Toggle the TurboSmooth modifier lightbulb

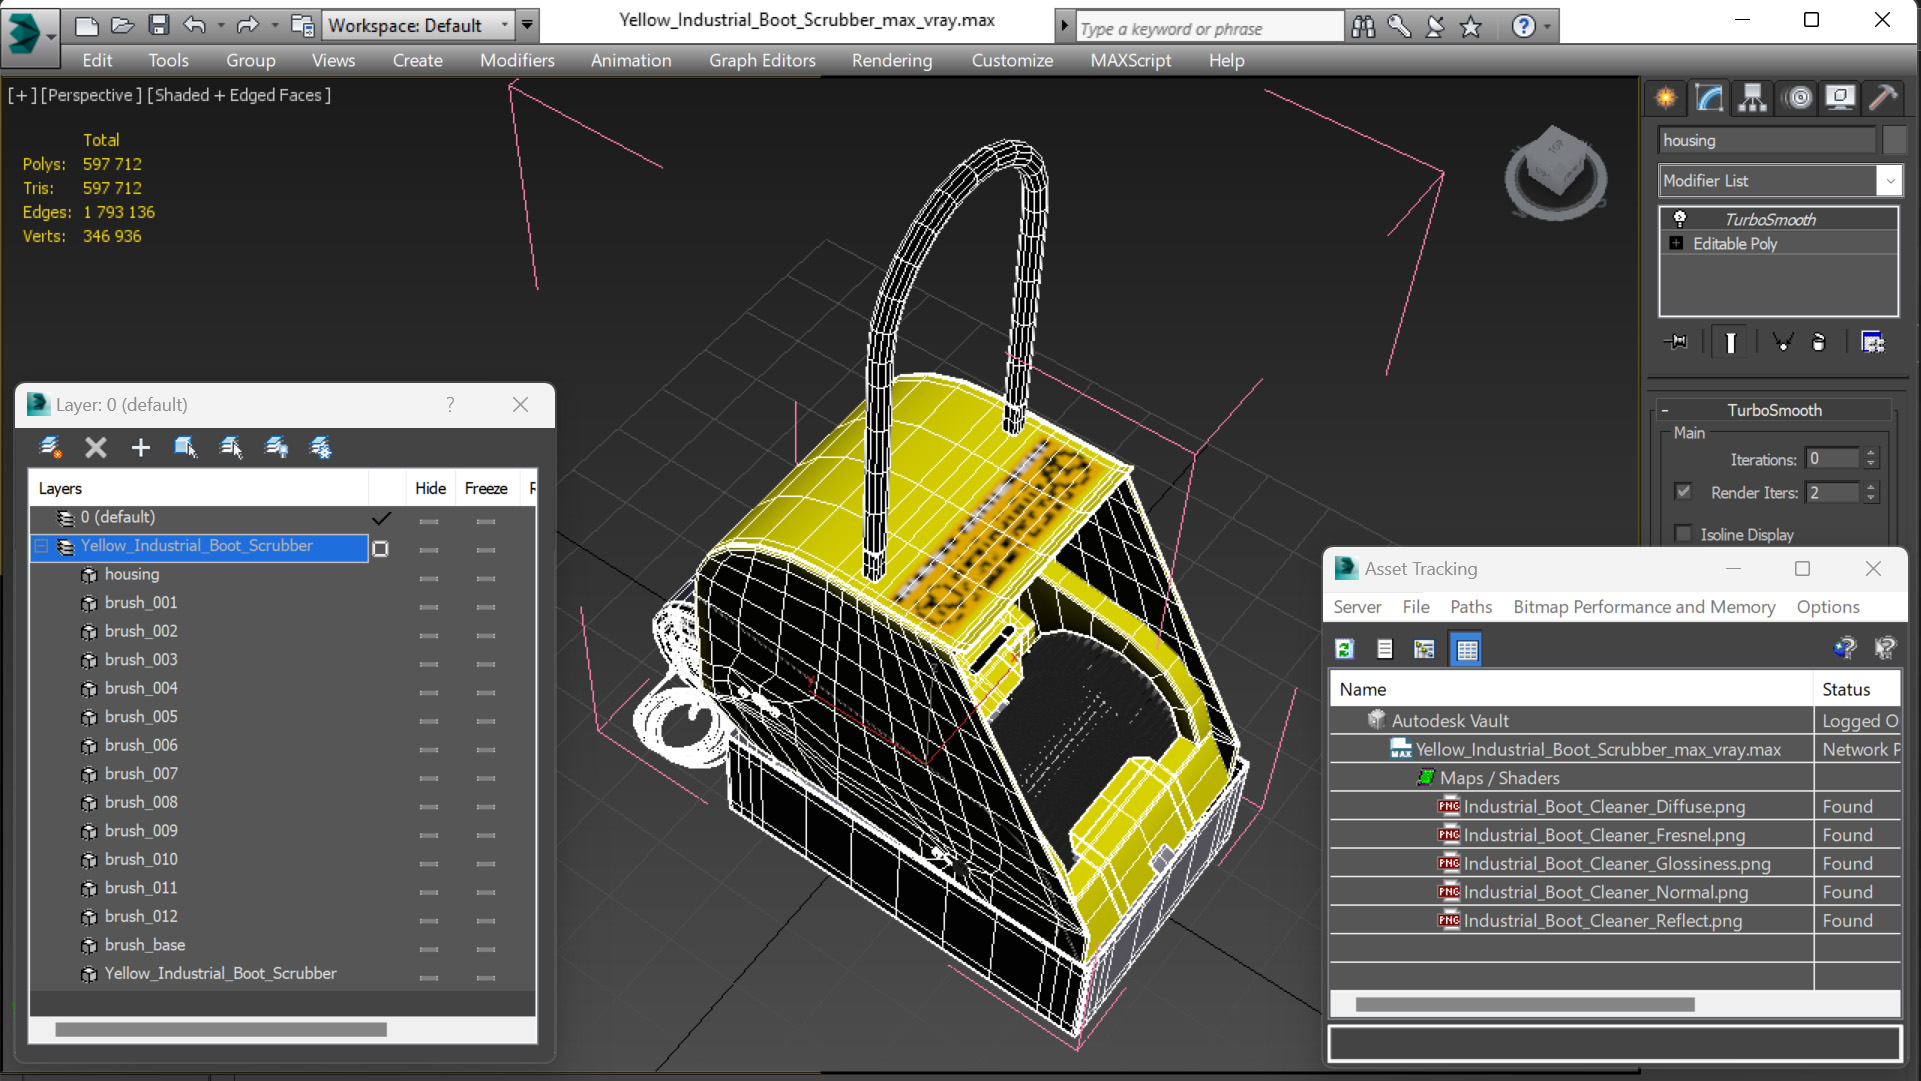1680,219
